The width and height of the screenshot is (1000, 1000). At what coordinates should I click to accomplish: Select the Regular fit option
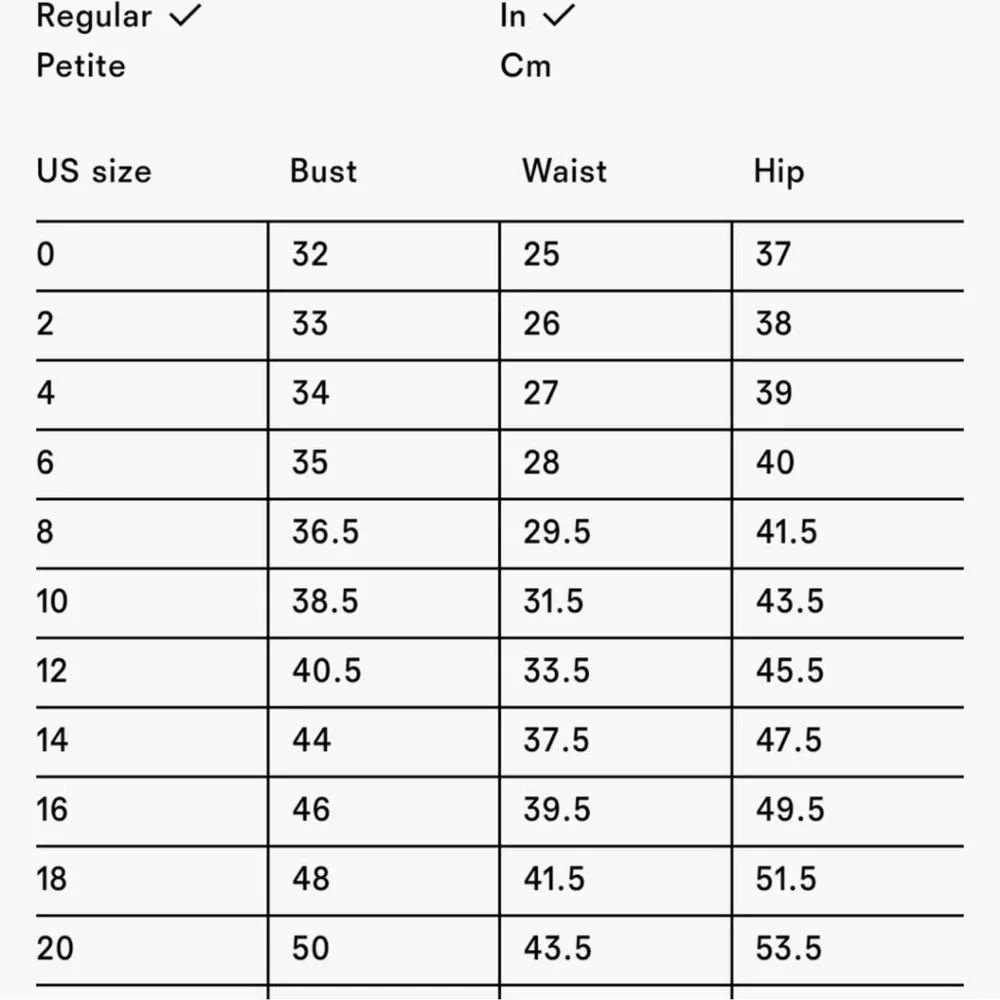tap(94, 15)
